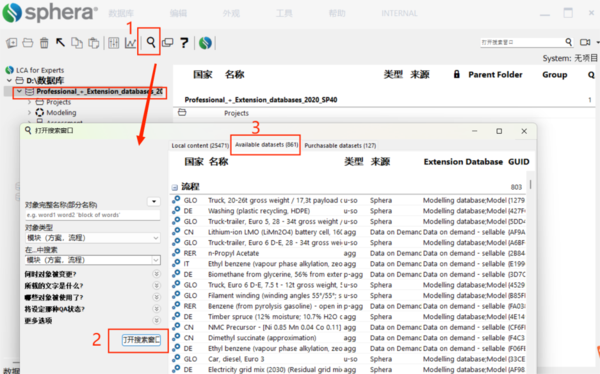
Task: Open search with the magnifier toolbar icon
Action: (151, 42)
